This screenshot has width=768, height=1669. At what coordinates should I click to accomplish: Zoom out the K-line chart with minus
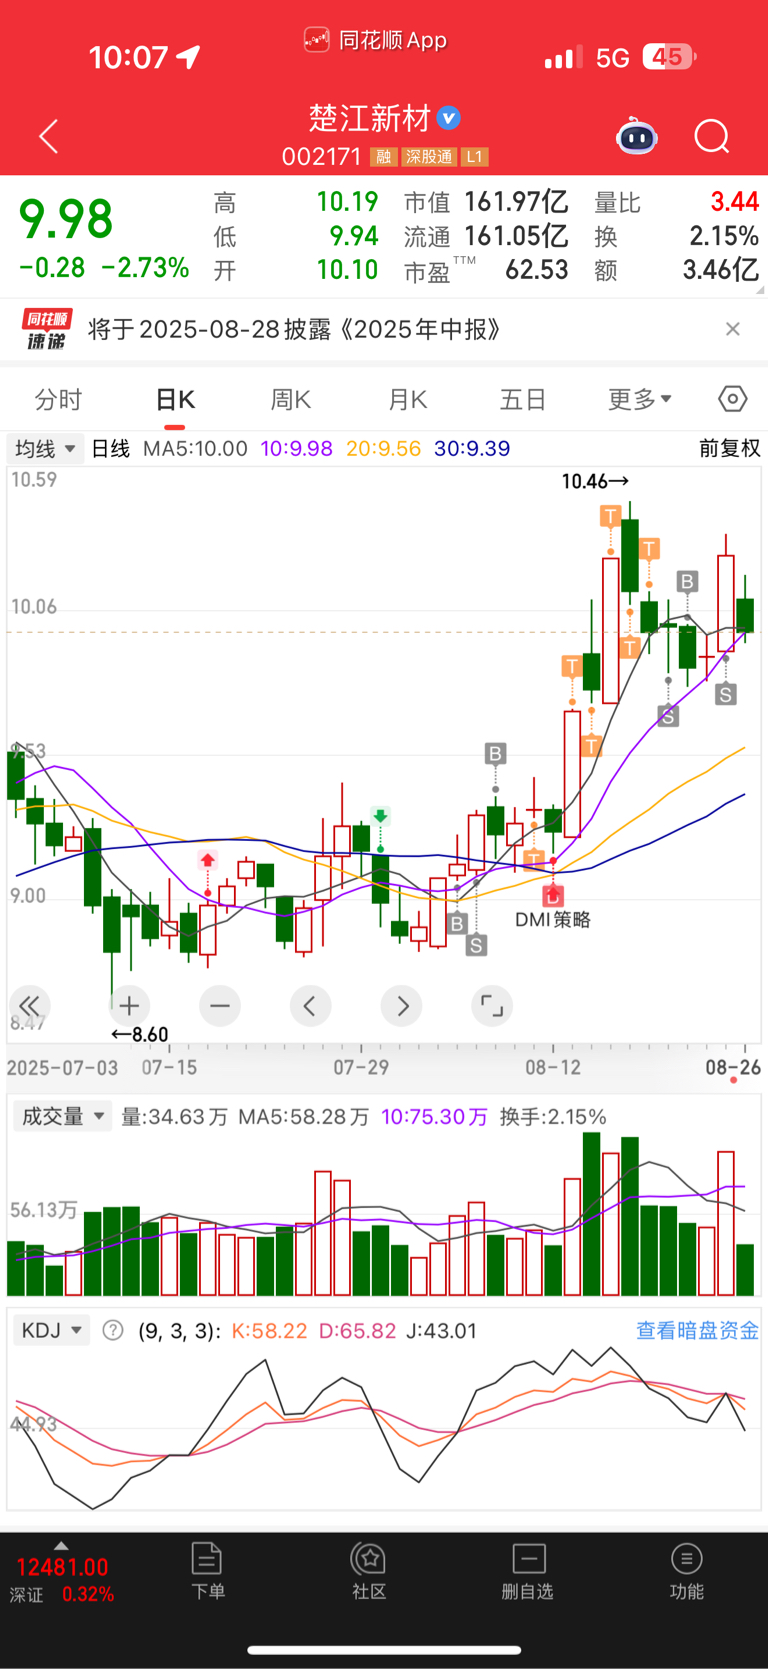(220, 1005)
